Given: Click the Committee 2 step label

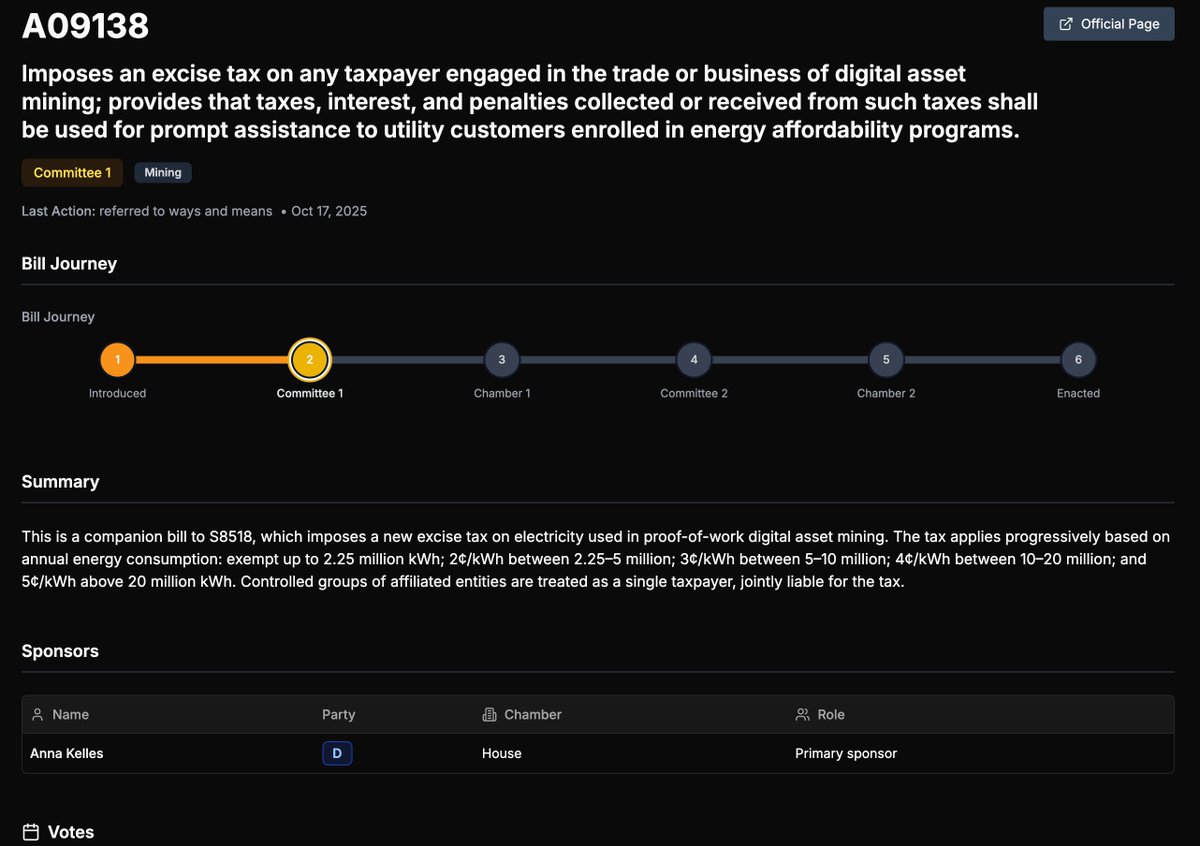Looking at the screenshot, I should (x=694, y=393).
